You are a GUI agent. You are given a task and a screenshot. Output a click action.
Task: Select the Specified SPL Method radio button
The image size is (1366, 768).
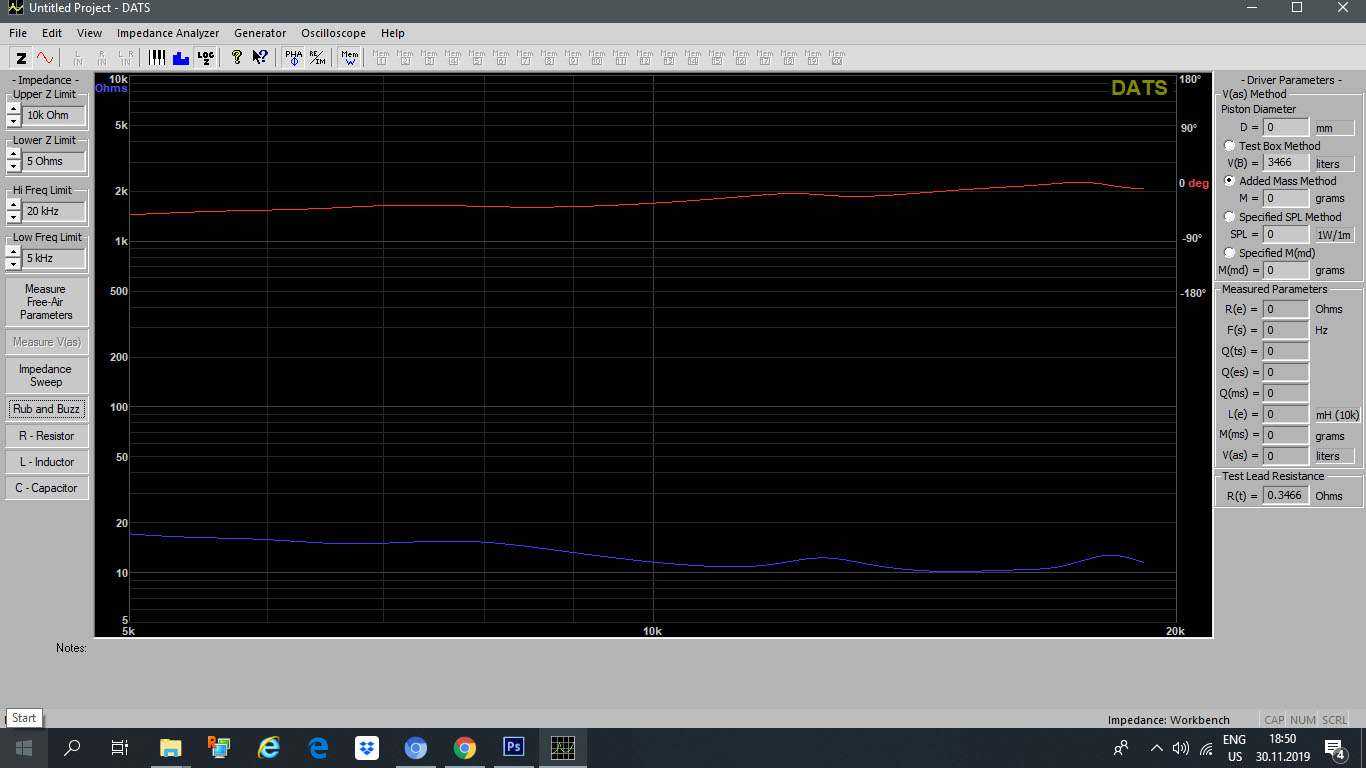coord(1230,217)
